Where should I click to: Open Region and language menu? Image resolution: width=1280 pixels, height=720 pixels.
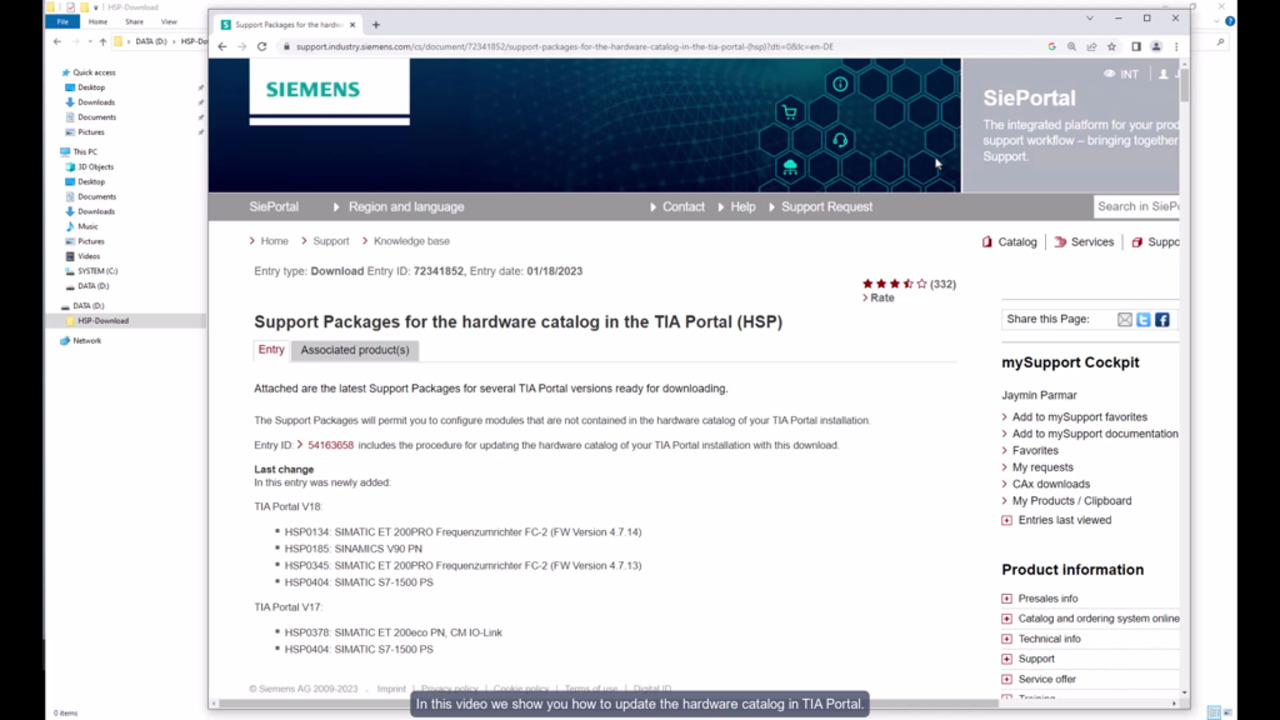[x=405, y=207]
